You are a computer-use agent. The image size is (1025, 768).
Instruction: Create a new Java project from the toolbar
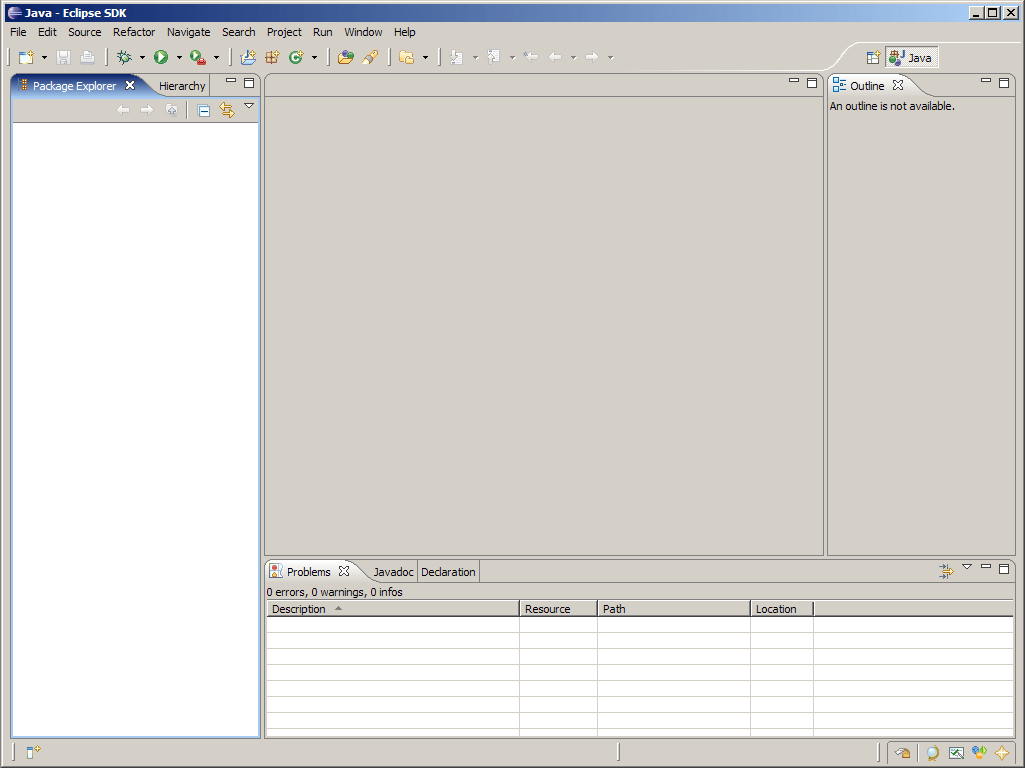(247, 57)
